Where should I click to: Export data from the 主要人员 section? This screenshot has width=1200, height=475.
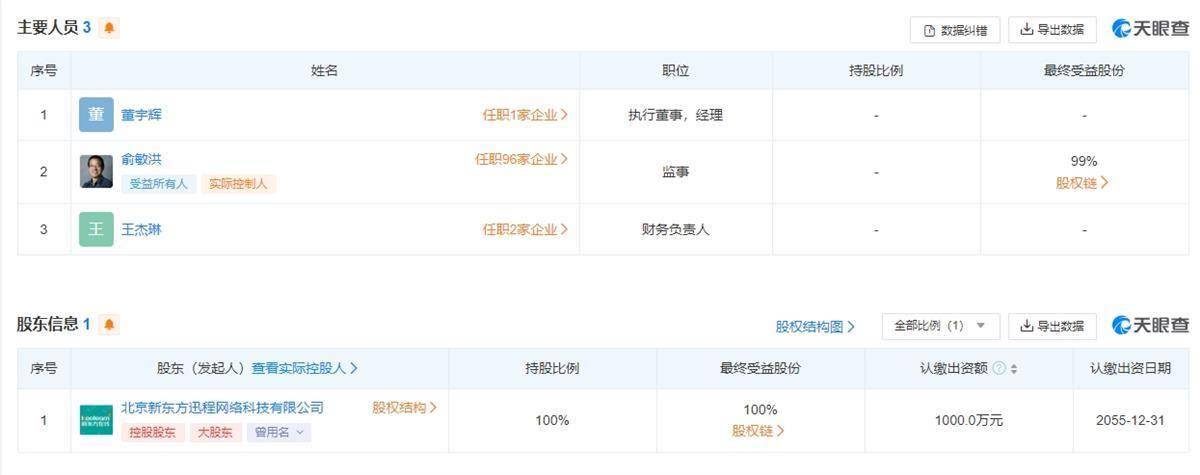tap(1052, 30)
